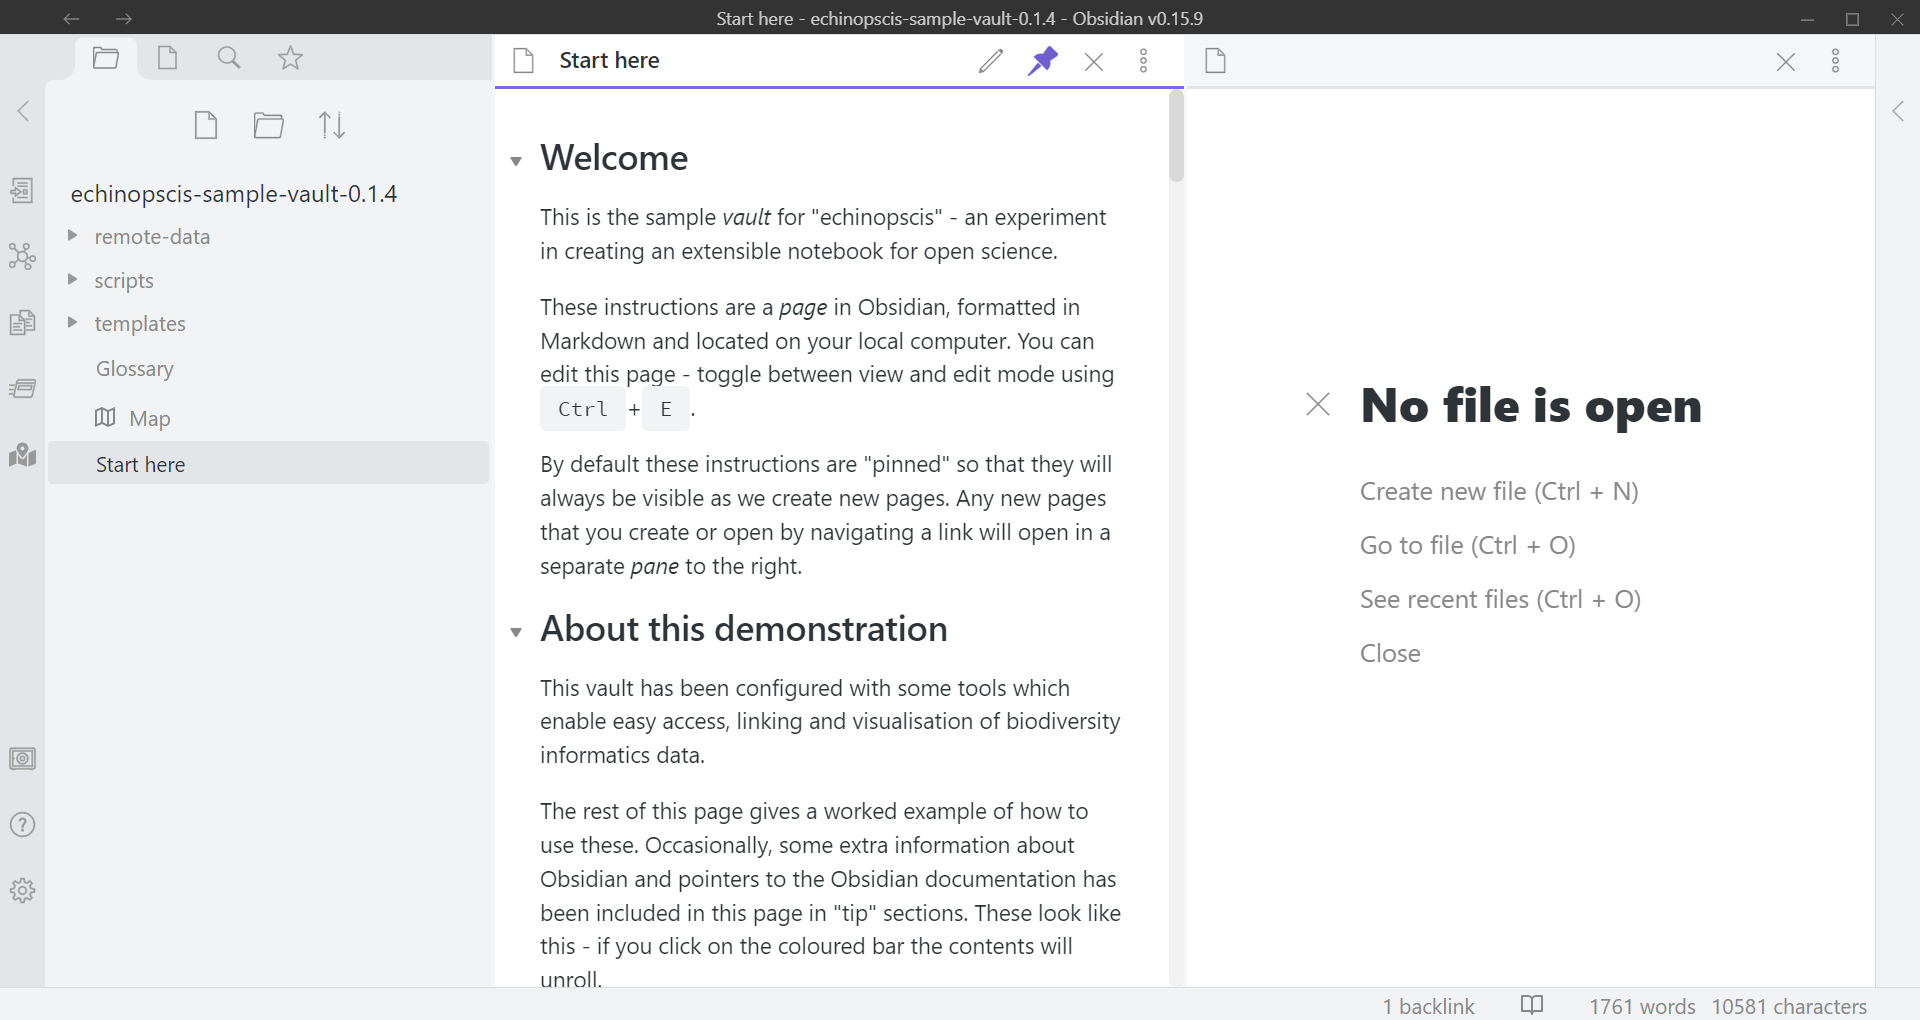Select the Start here note in explorer
Screen dimensions: 1920x1020
[268, 464]
